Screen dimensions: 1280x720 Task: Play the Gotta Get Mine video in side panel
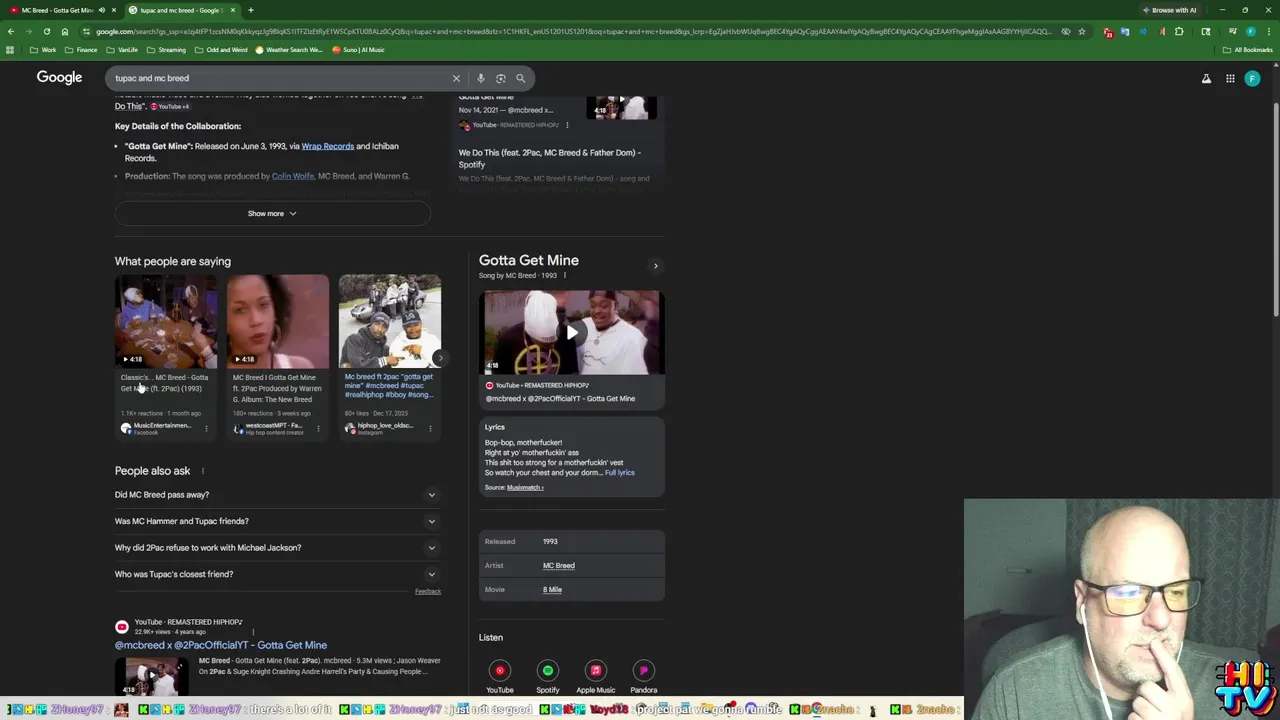(x=572, y=332)
